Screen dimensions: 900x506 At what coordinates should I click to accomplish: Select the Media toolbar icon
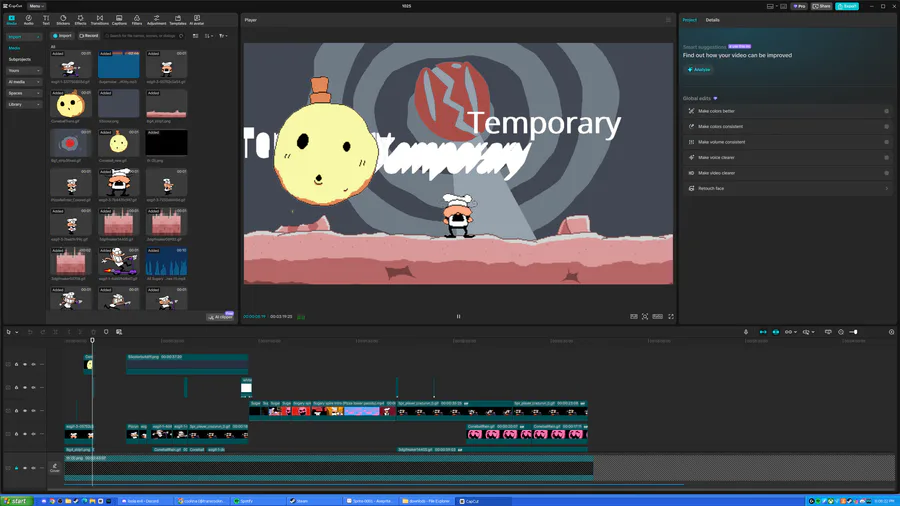pos(11,20)
